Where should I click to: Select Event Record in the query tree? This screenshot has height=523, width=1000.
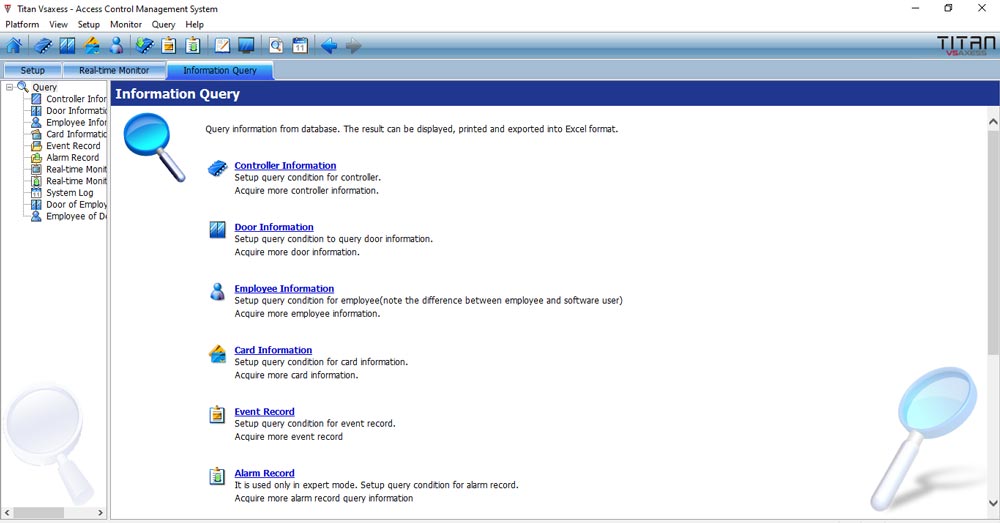73,146
